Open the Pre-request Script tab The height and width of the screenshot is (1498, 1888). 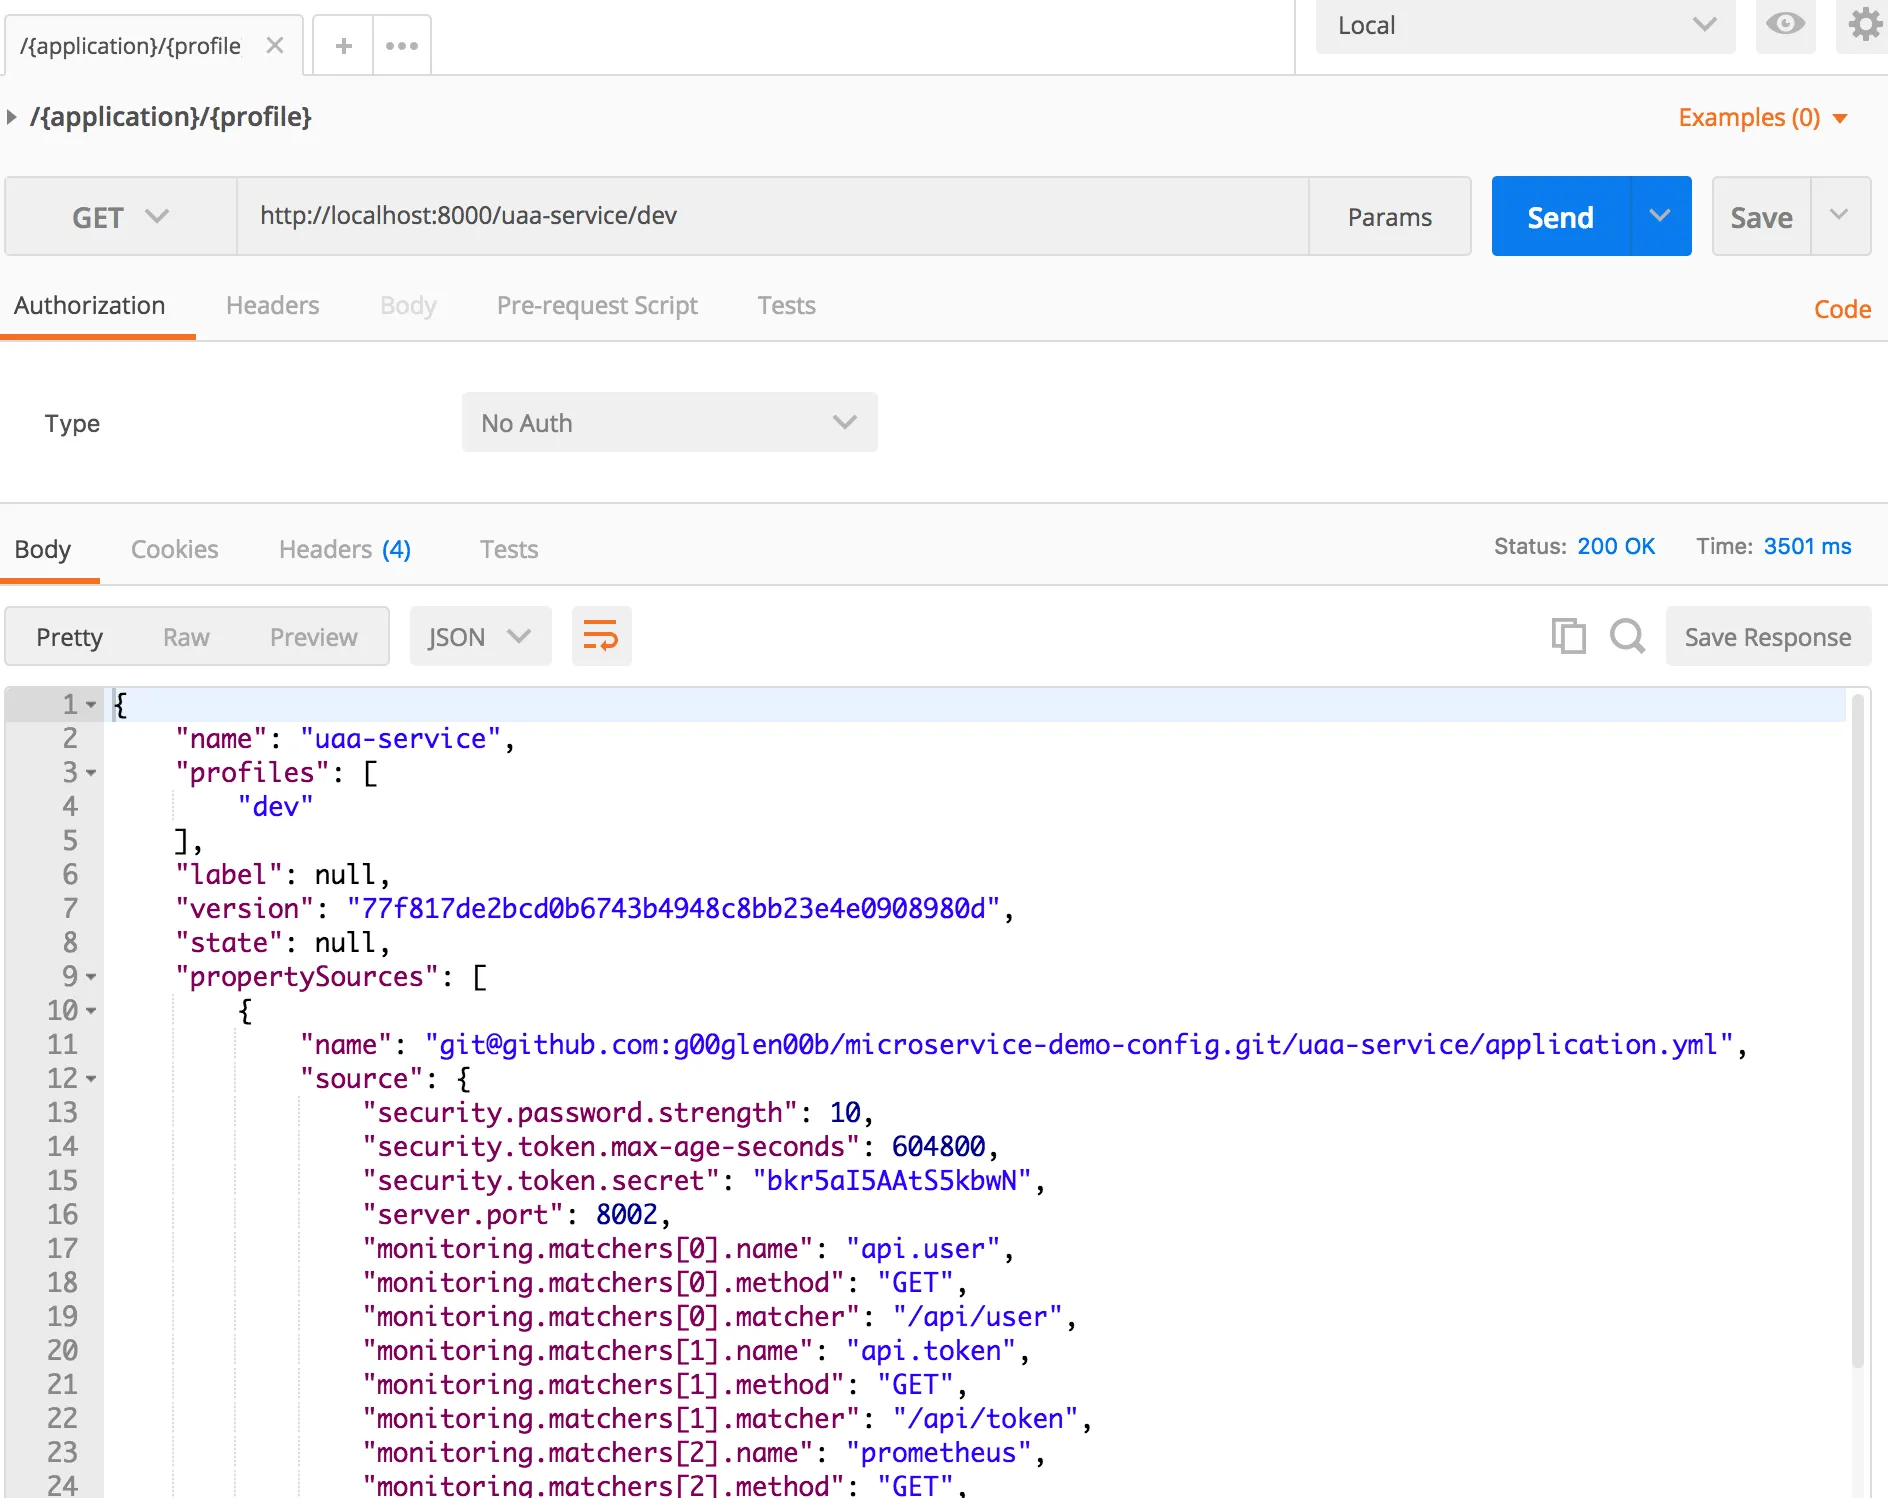(597, 306)
